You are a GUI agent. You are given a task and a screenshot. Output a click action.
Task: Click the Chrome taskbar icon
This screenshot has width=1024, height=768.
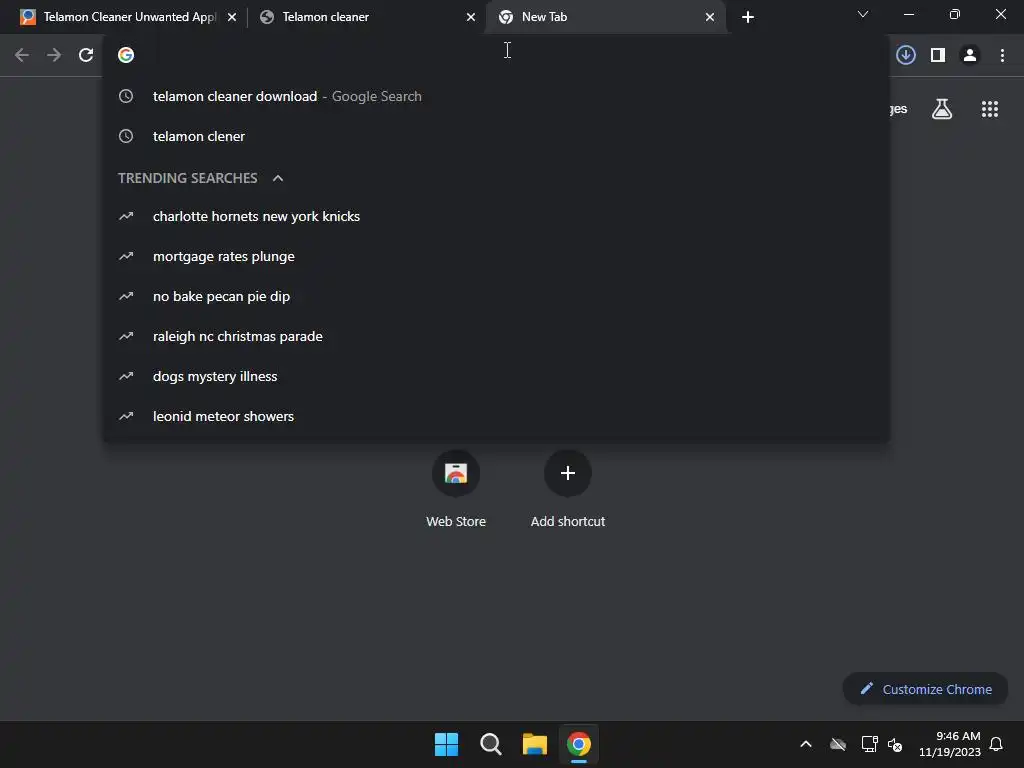[579, 744]
